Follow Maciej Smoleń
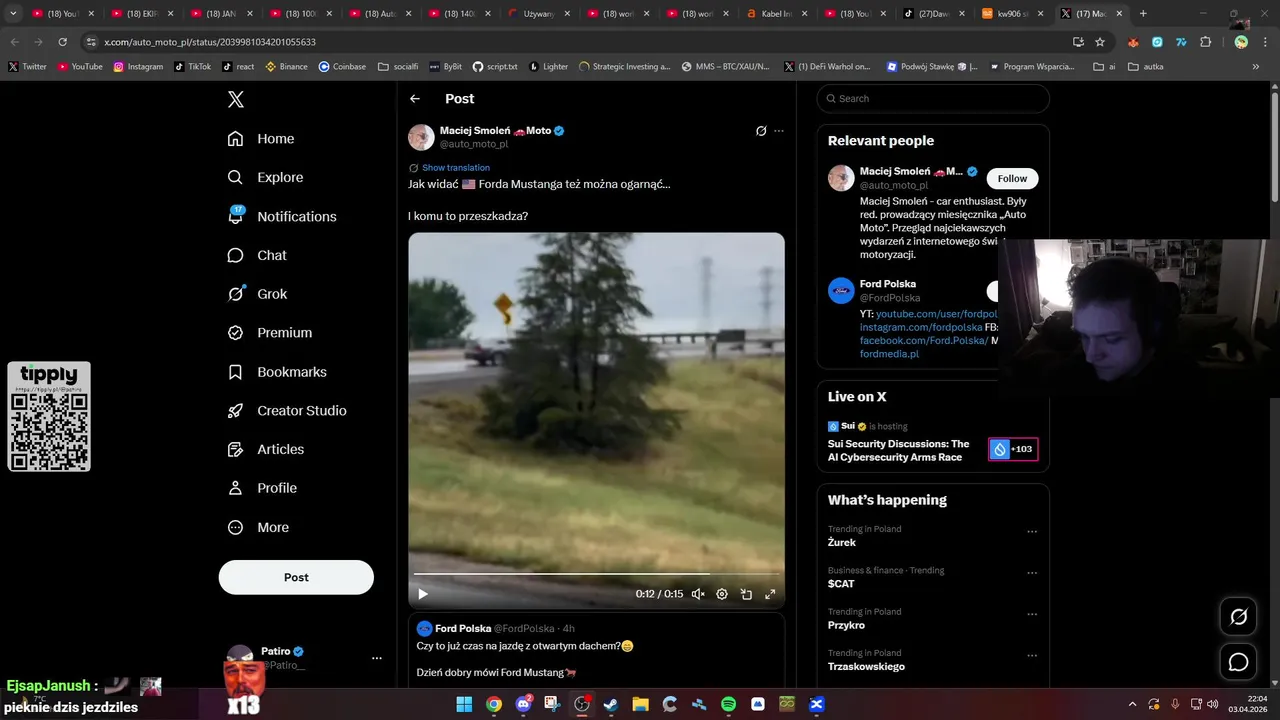 coord(1012,178)
